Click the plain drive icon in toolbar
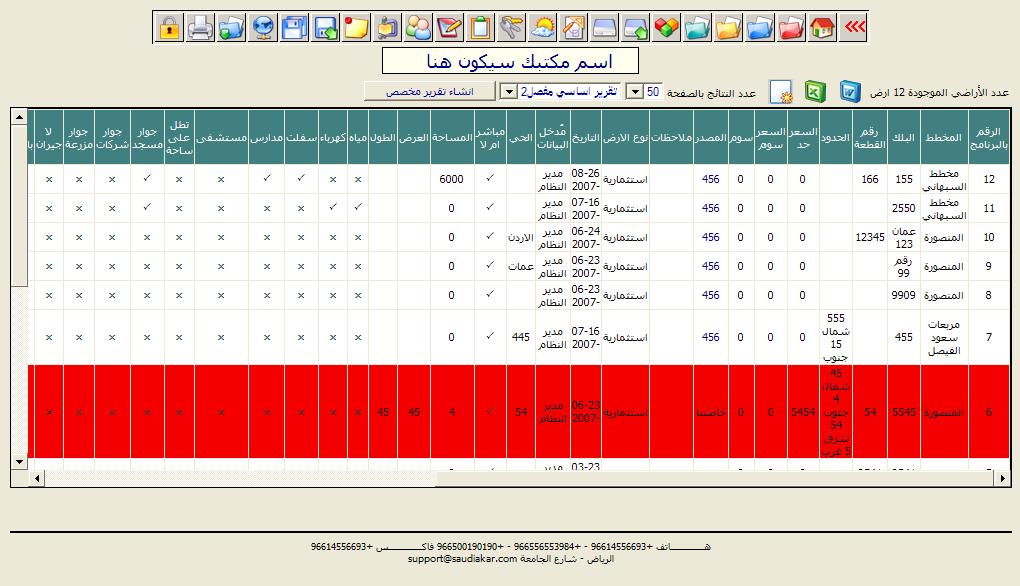This screenshot has height=586, width=1020. pyautogui.click(x=605, y=28)
